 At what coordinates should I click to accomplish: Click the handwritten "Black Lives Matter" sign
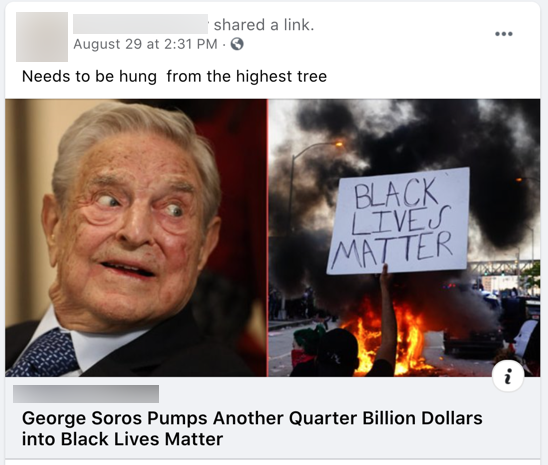398,221
